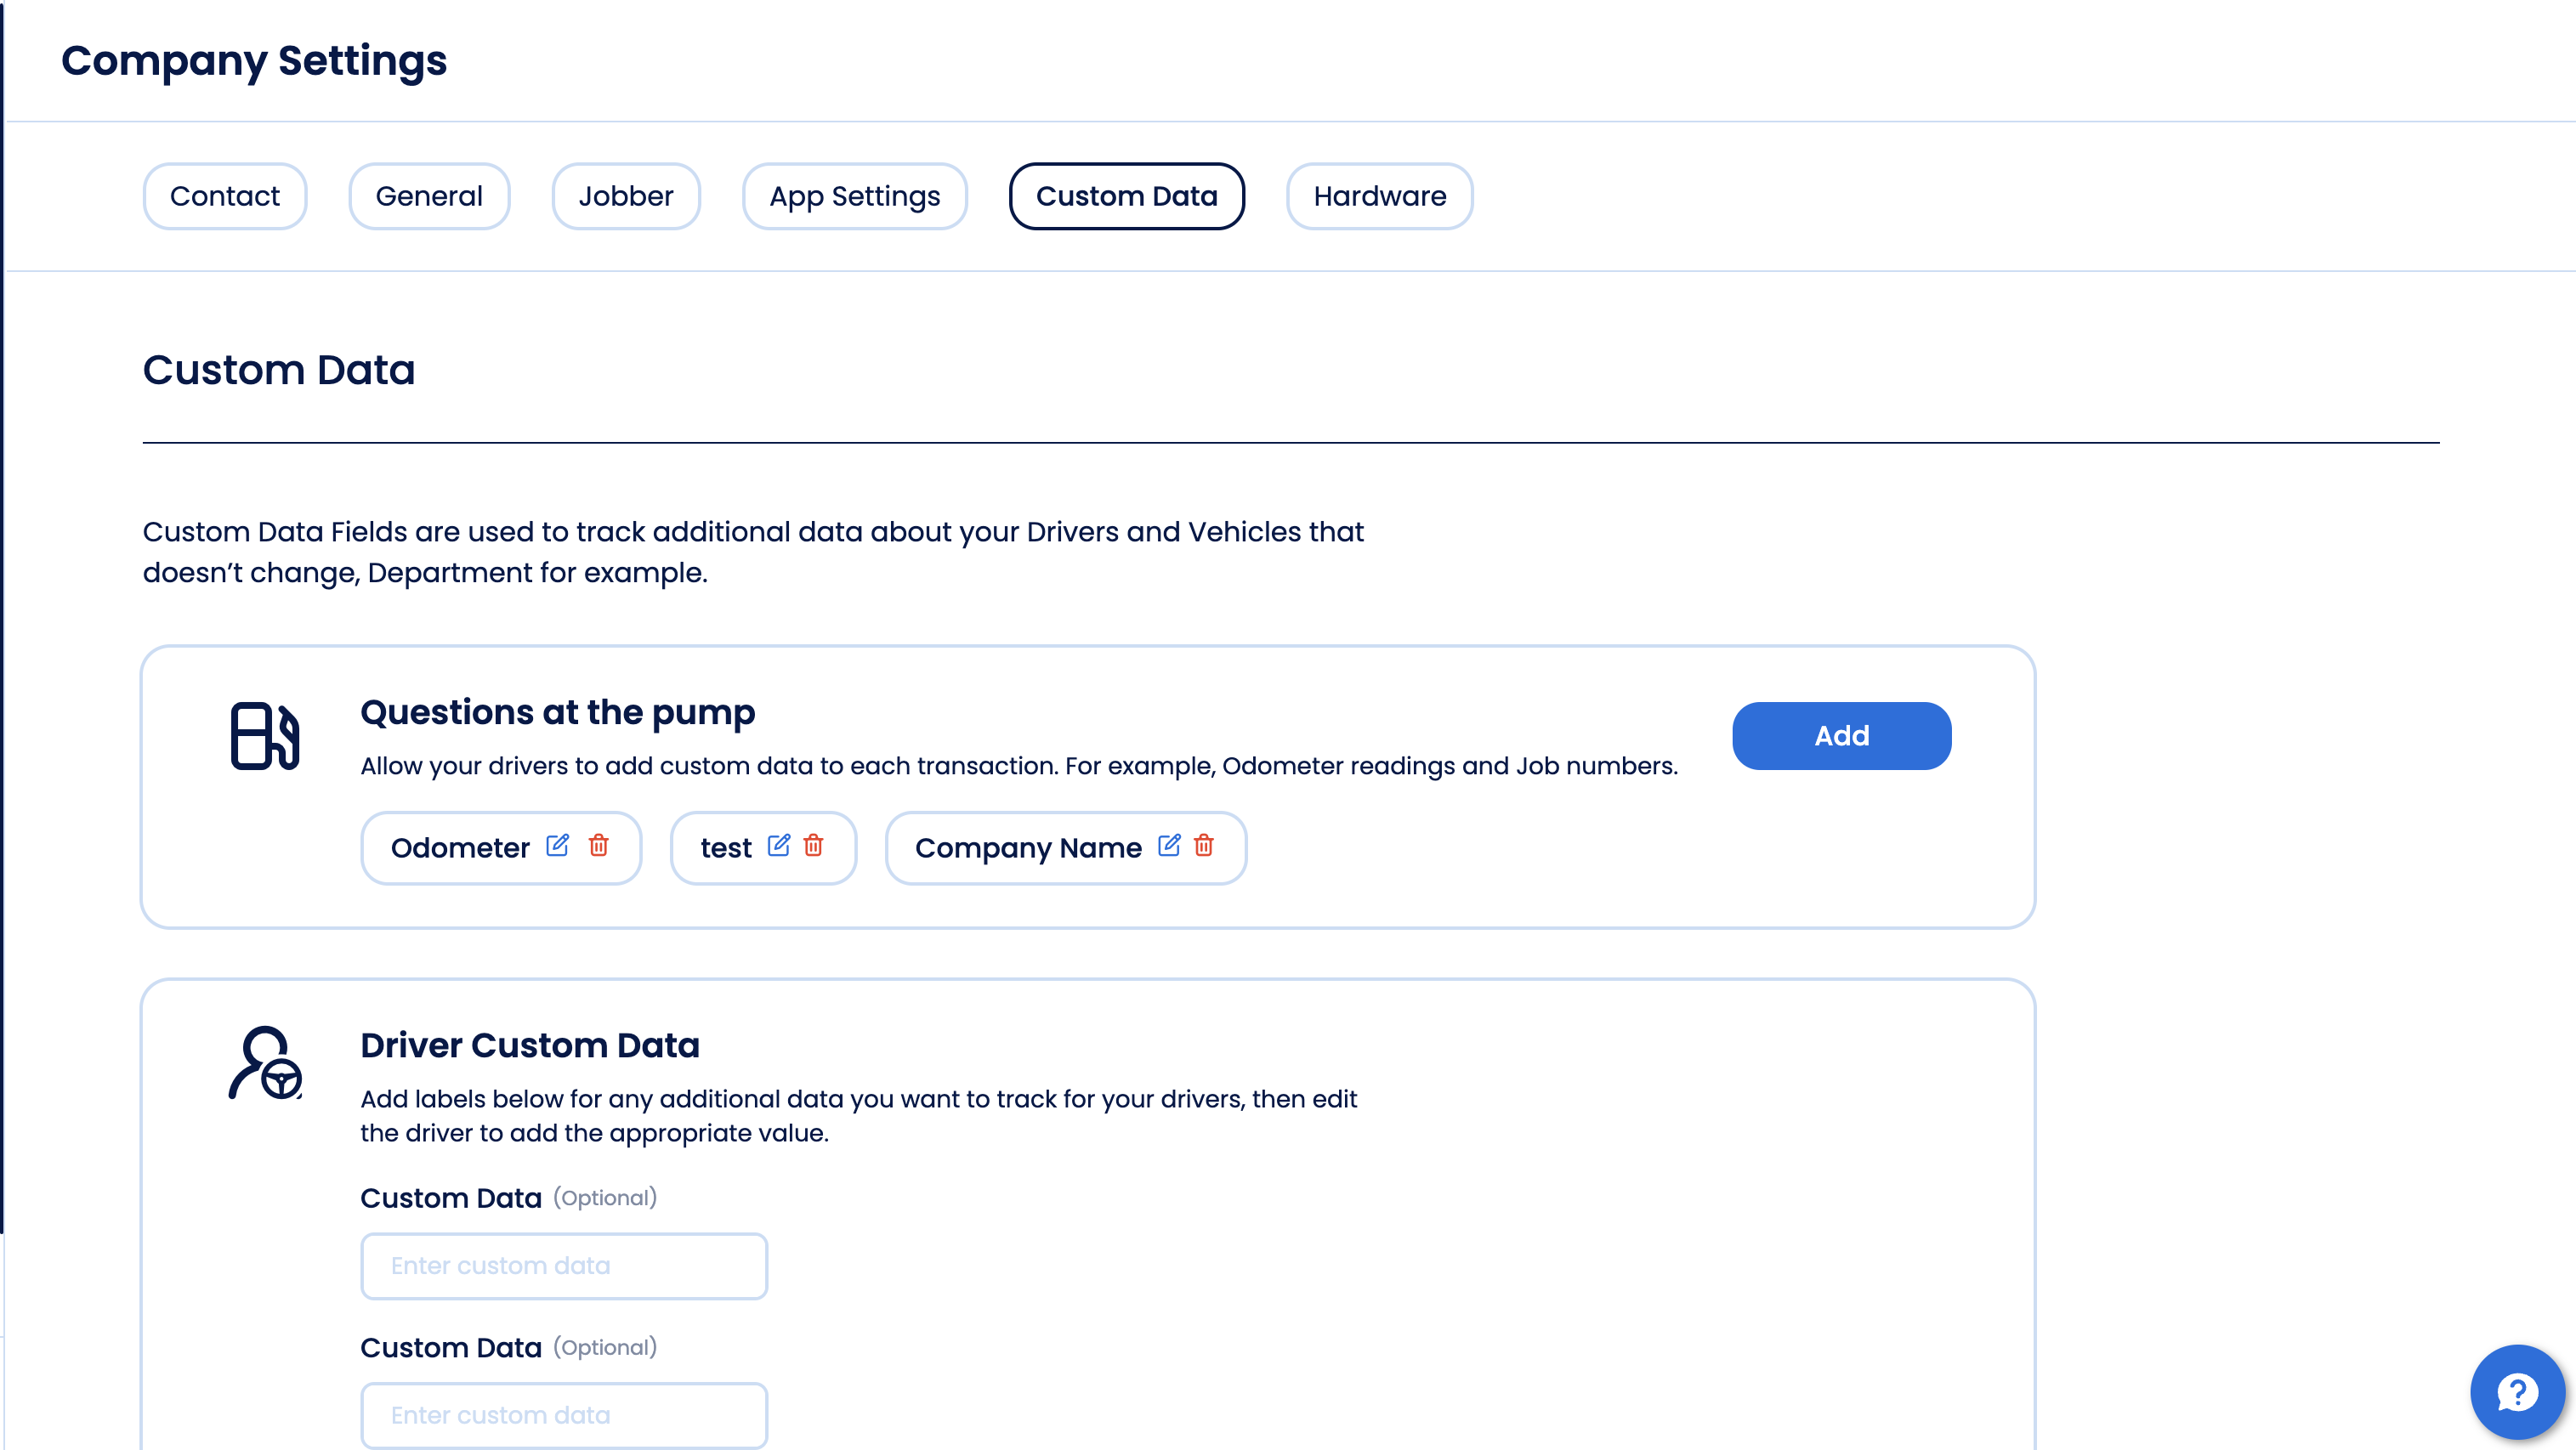Focus the second Enter custom data field
Image resolution: width=2576 pixels, height=1450 pixels.
(564, 1416)
